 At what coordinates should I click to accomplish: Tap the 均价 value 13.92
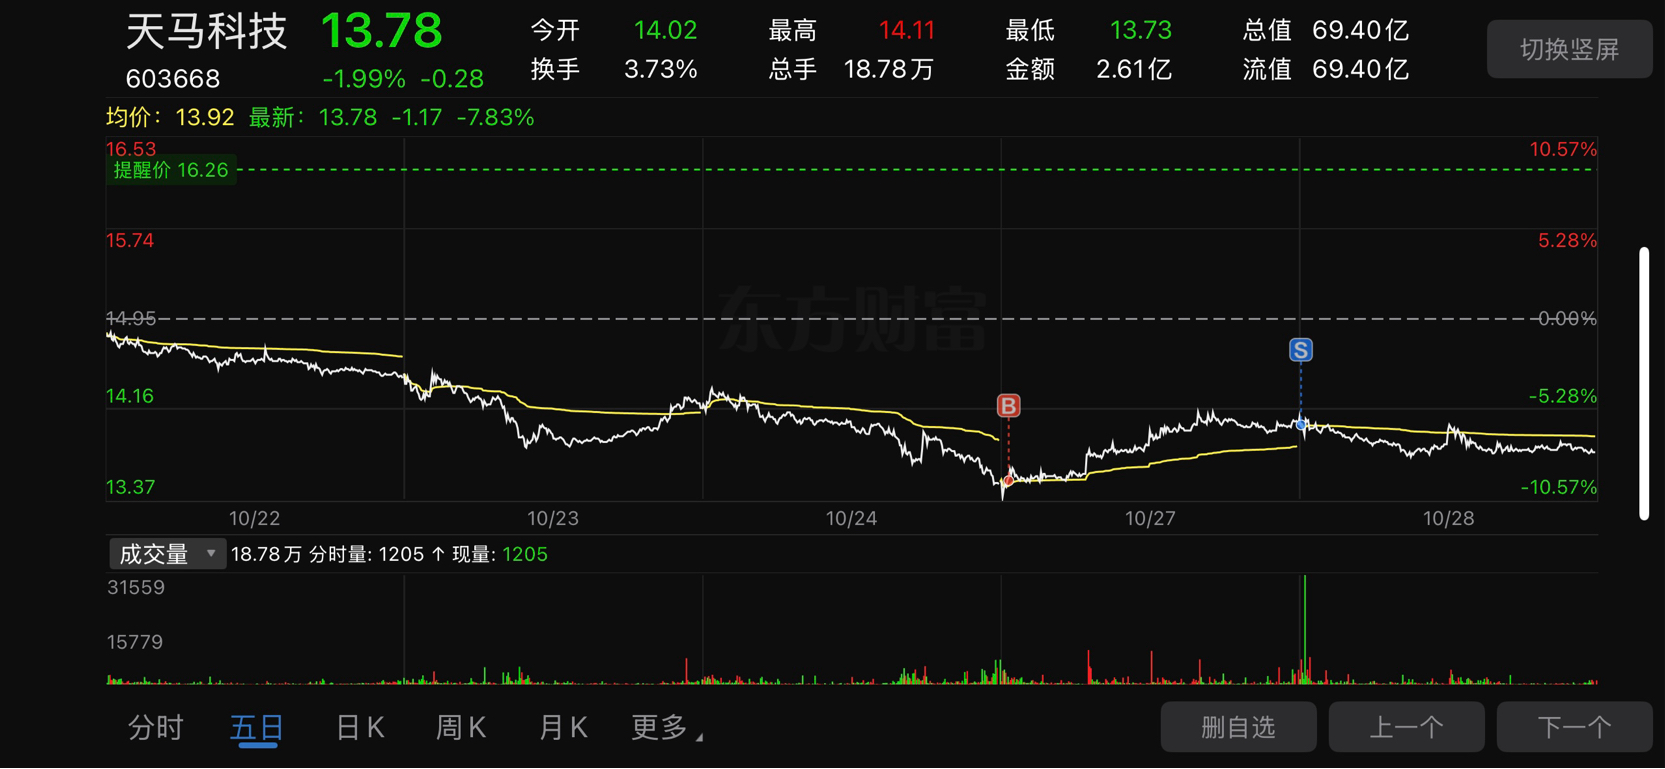[205, 117]
